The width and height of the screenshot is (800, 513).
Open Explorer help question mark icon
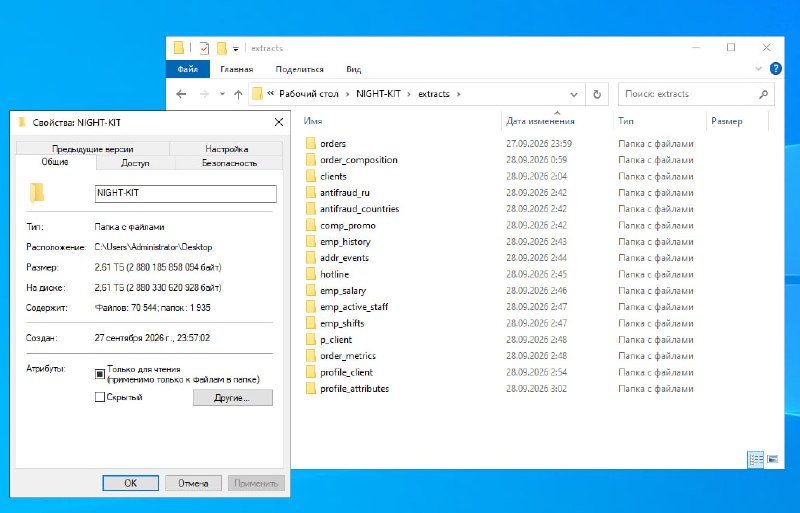[776, 68]
